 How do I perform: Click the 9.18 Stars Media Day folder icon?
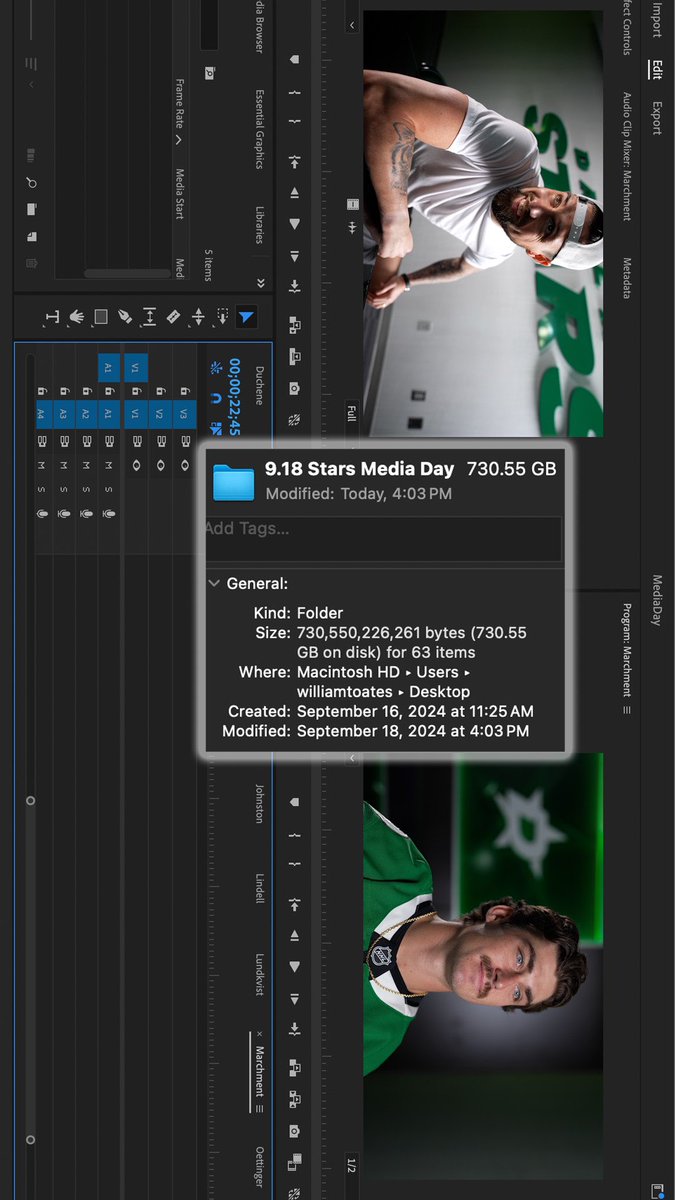234,483
